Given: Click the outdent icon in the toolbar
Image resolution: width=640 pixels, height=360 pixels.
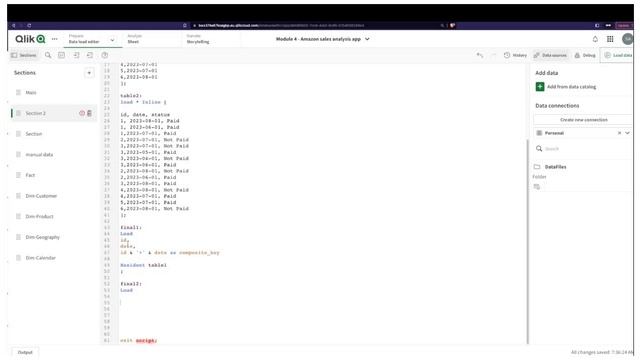Looking at the screenshot, I should pyautogui.click(x=90, y=55).
